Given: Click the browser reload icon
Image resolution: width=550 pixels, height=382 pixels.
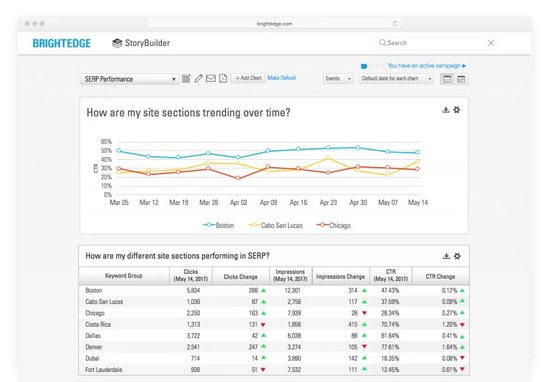Looking at the screenshot, I should pos(395,24).
